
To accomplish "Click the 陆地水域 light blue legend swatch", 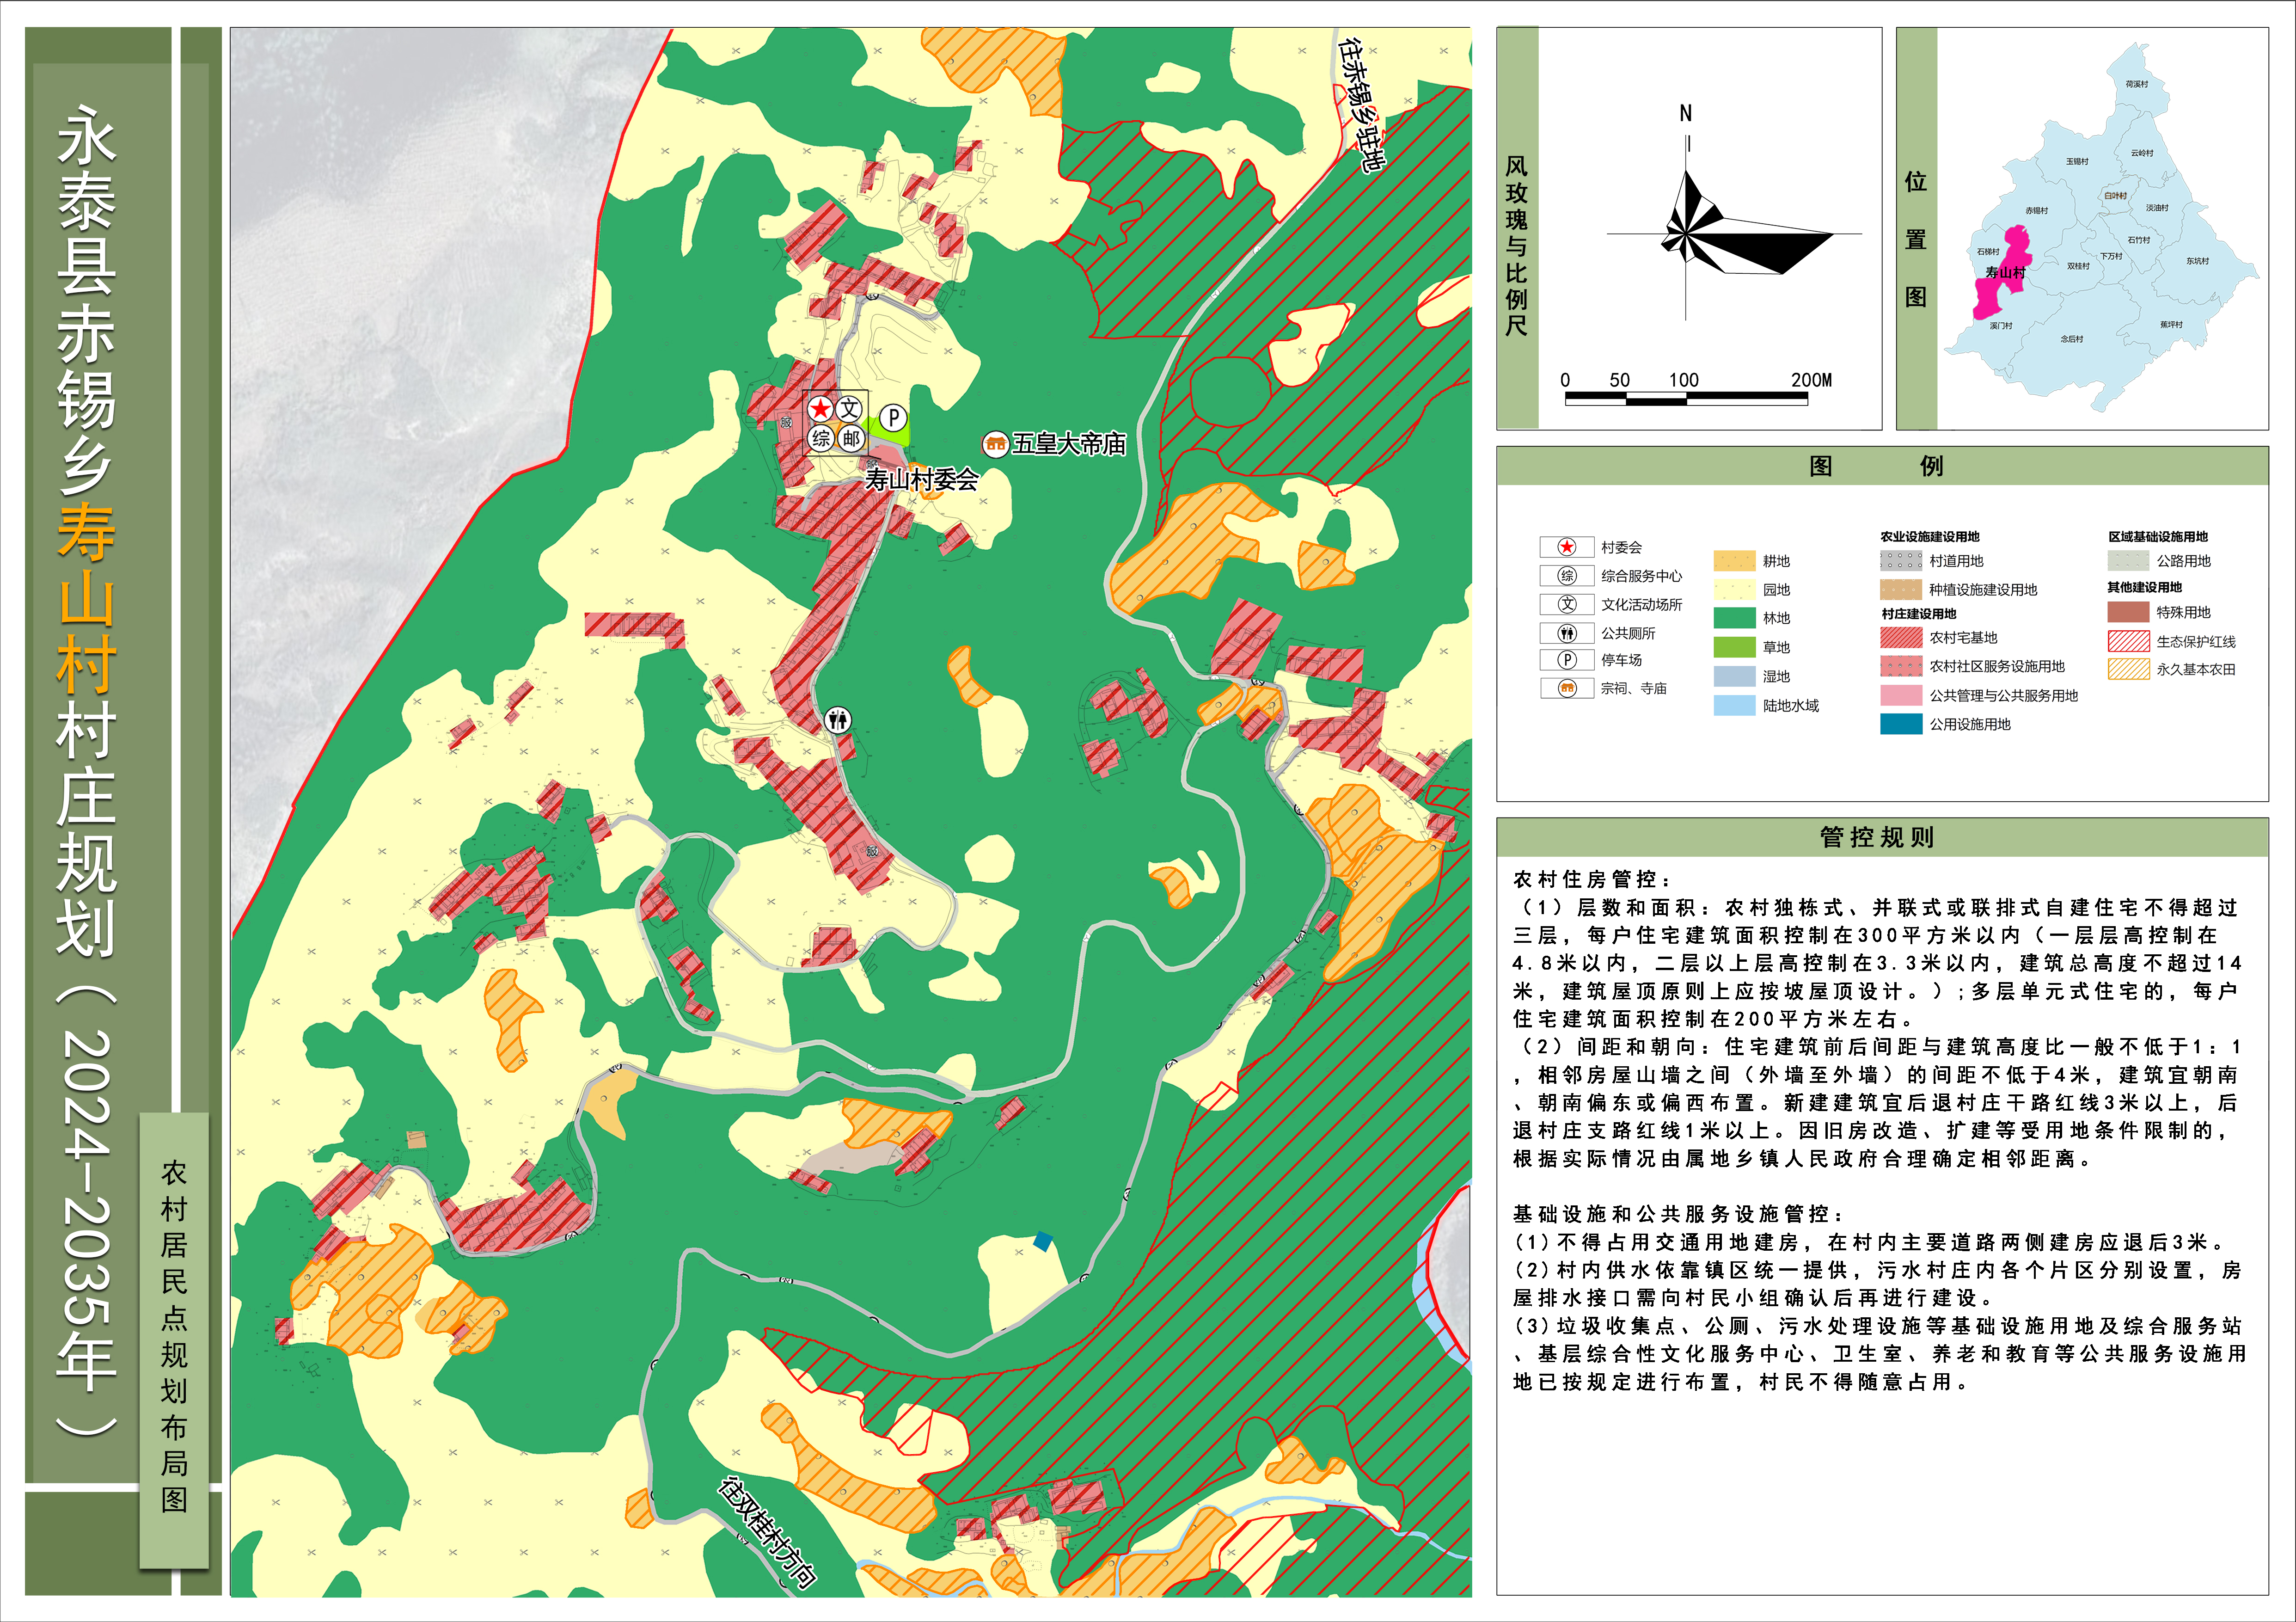I will (1734, 705).
